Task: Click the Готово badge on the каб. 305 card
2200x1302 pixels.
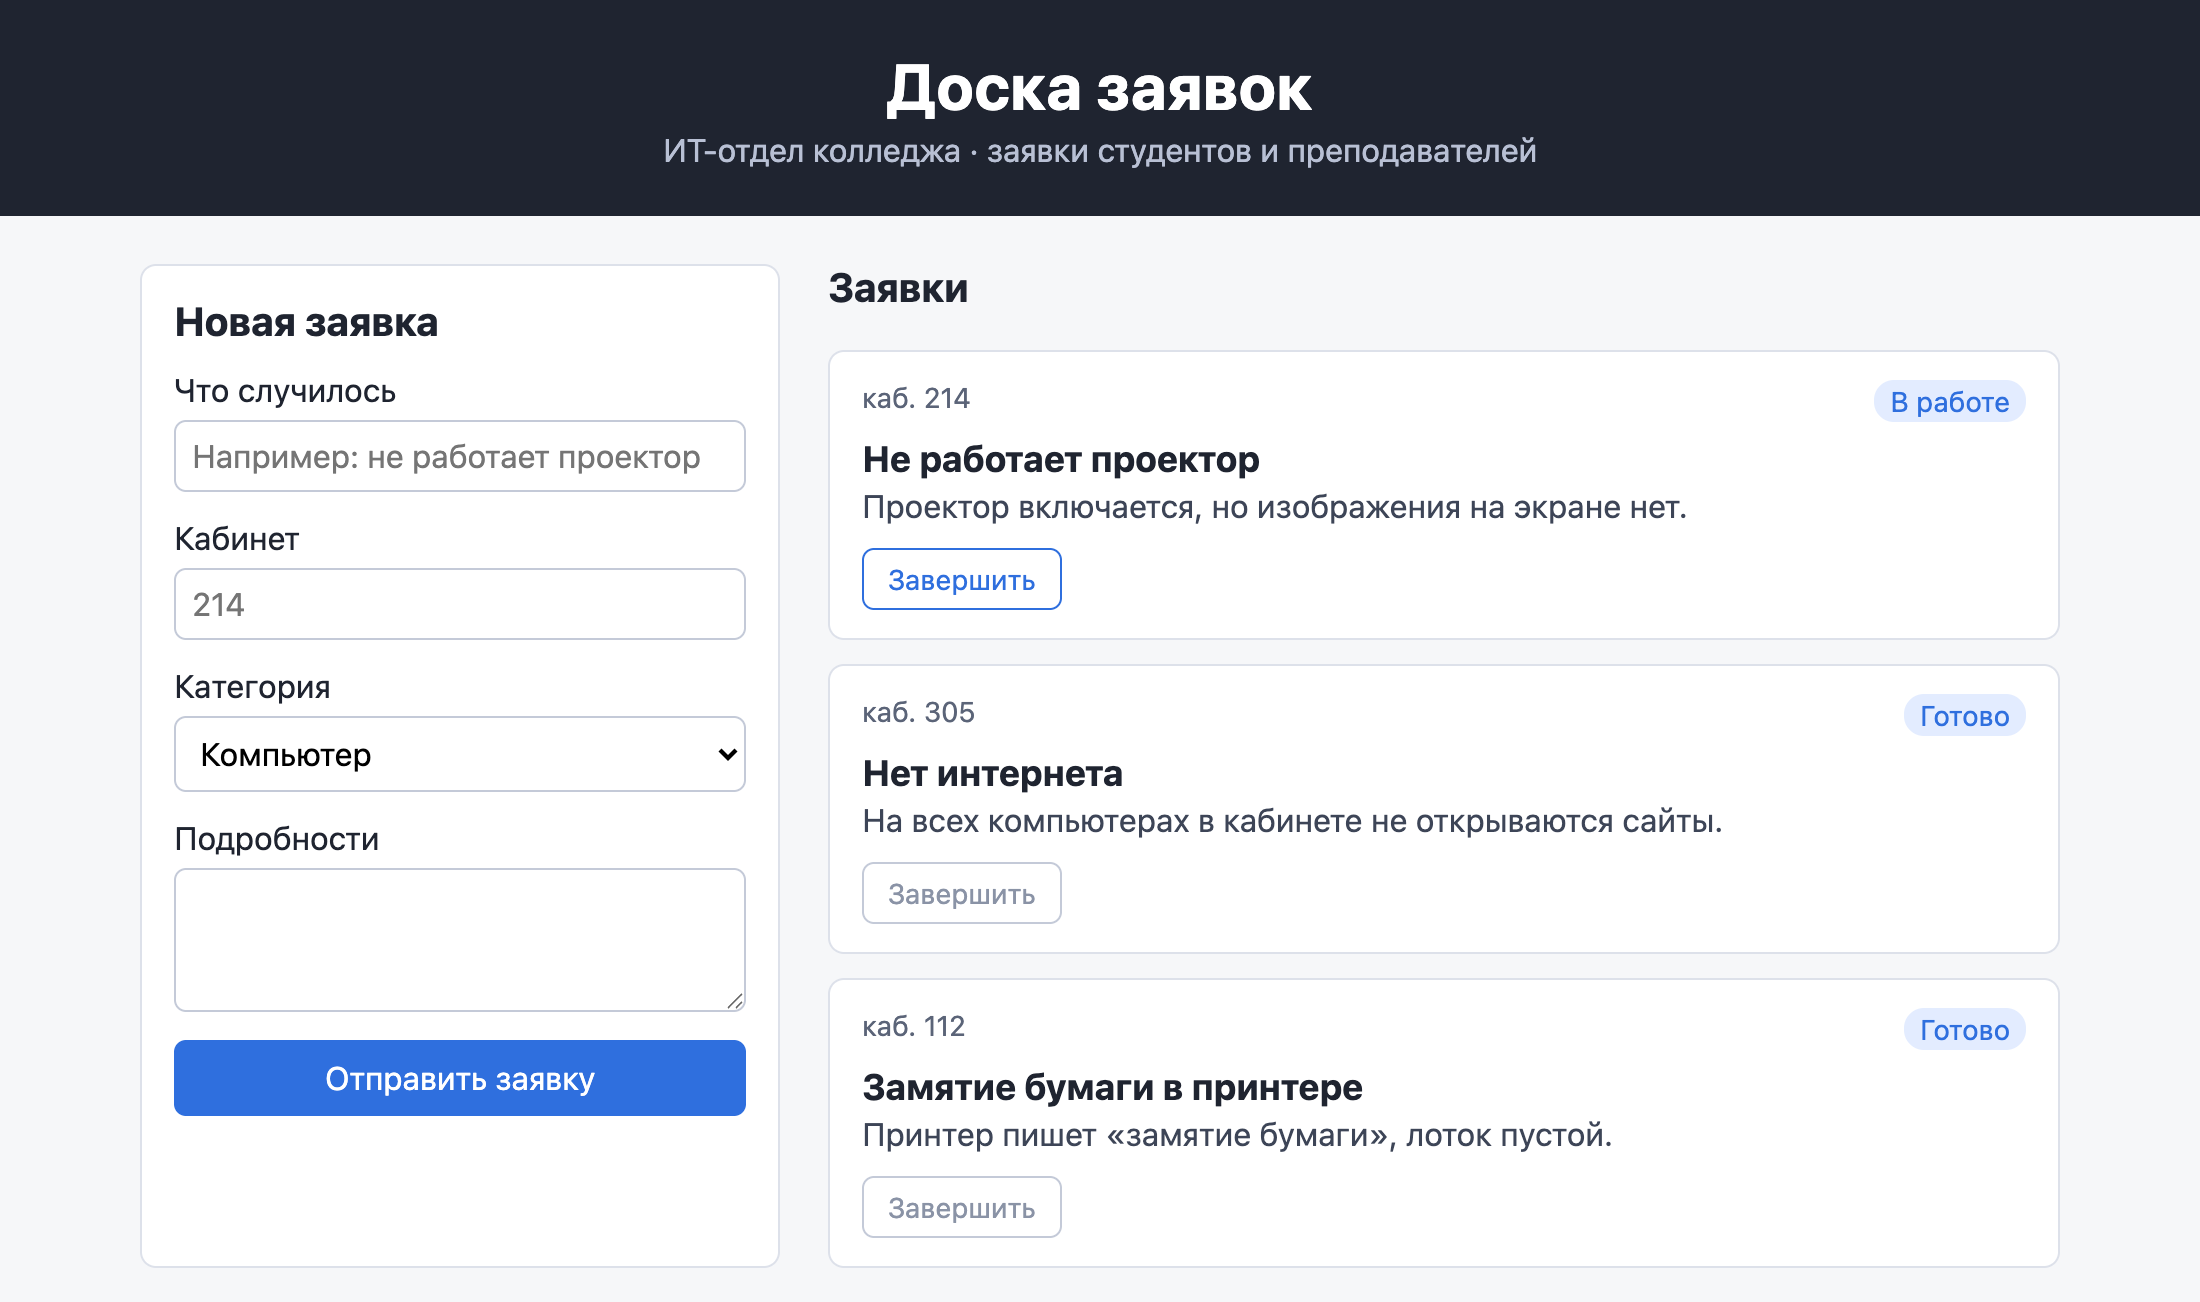Action: click(1964, 715)
